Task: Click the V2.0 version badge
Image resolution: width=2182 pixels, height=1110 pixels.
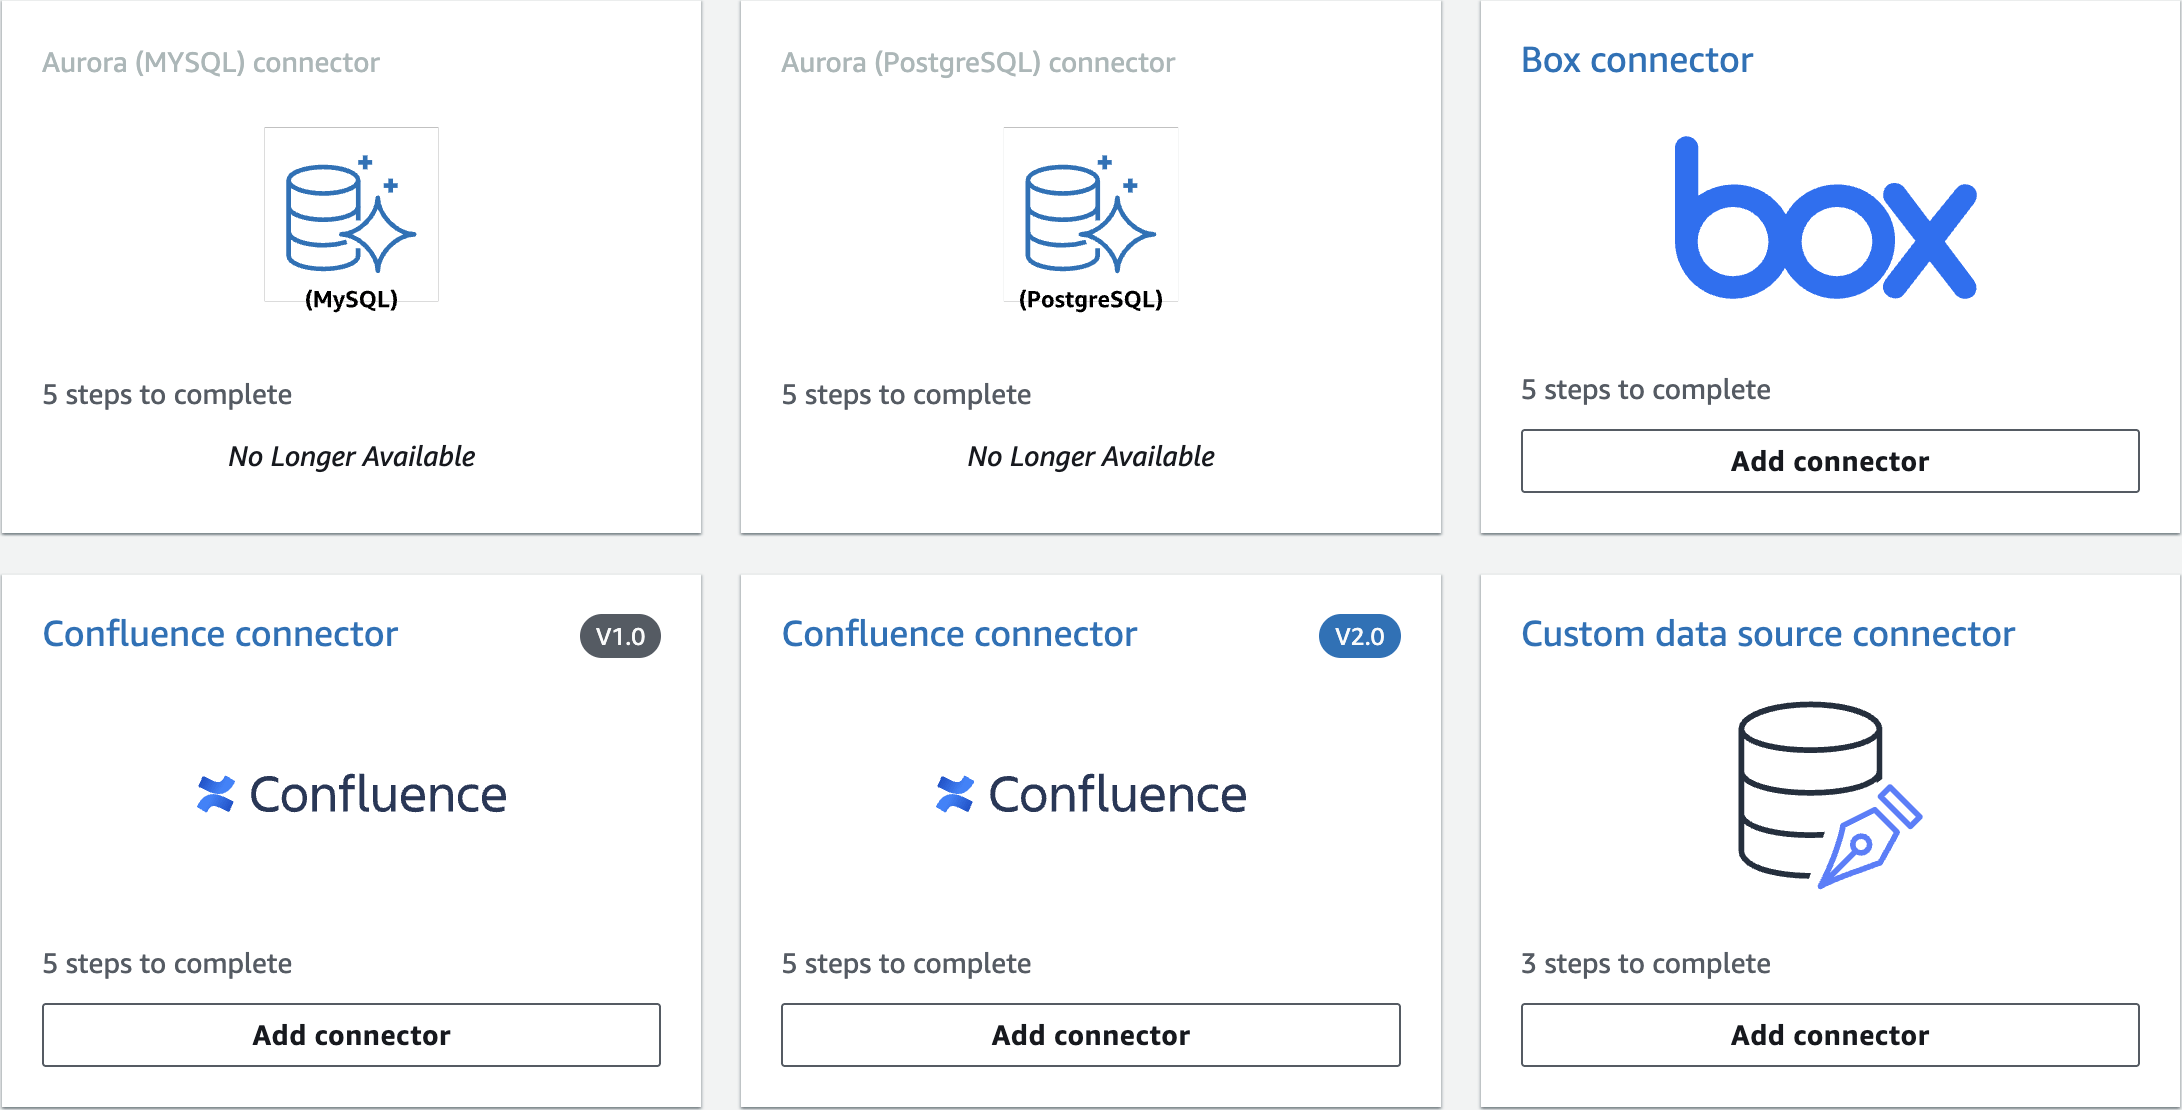Action: click(1359, 636)
